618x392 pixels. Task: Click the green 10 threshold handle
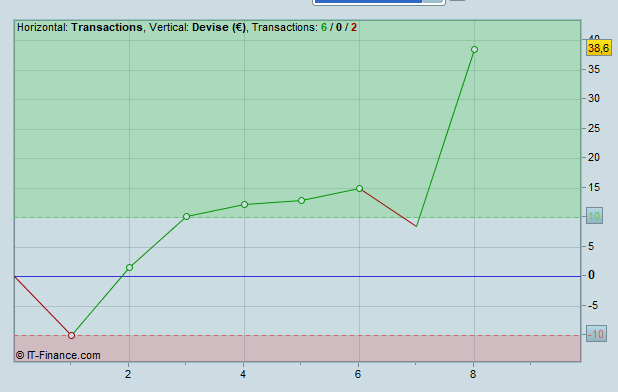[x=594, y=216]
